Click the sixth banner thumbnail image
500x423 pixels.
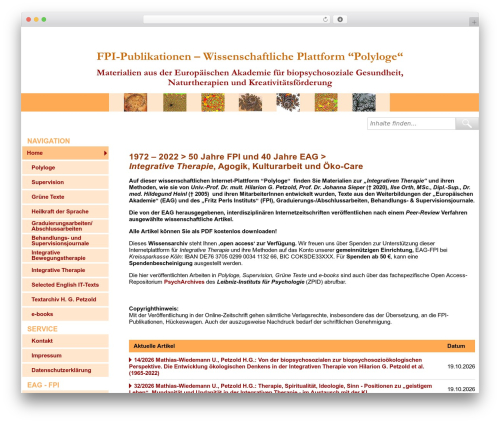pos(326,102)
